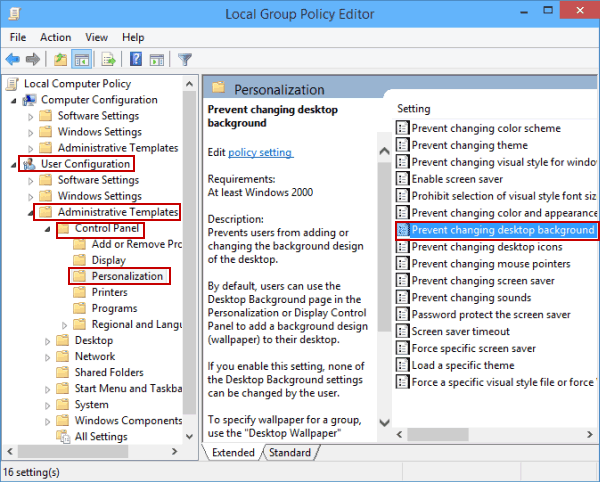Open the Action menu
Viewport: 600px width, 482px height.
tap(55, 37)
